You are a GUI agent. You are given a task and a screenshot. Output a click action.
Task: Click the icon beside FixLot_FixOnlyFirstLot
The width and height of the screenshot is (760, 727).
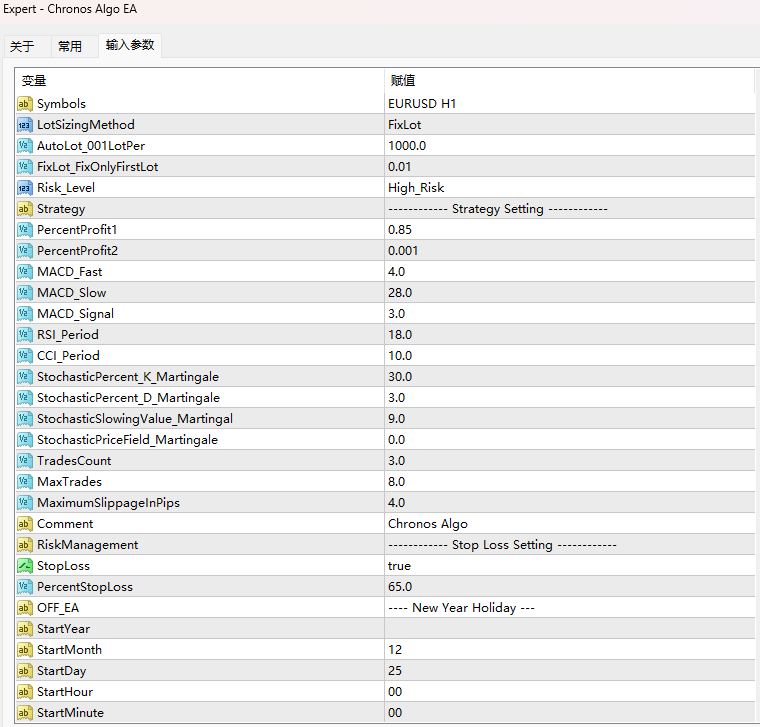(x=25, y=167)
